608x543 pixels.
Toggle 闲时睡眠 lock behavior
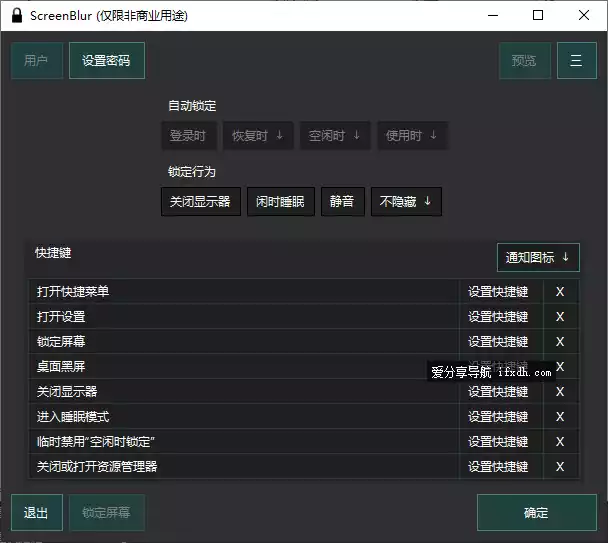point(281,201)
